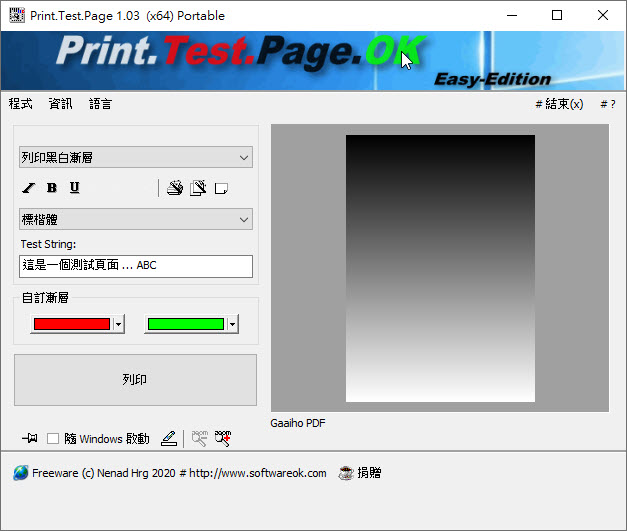Viewport: 627px width, 531px height.
Task: Open the 程式 menu
Action: [20, 104]
